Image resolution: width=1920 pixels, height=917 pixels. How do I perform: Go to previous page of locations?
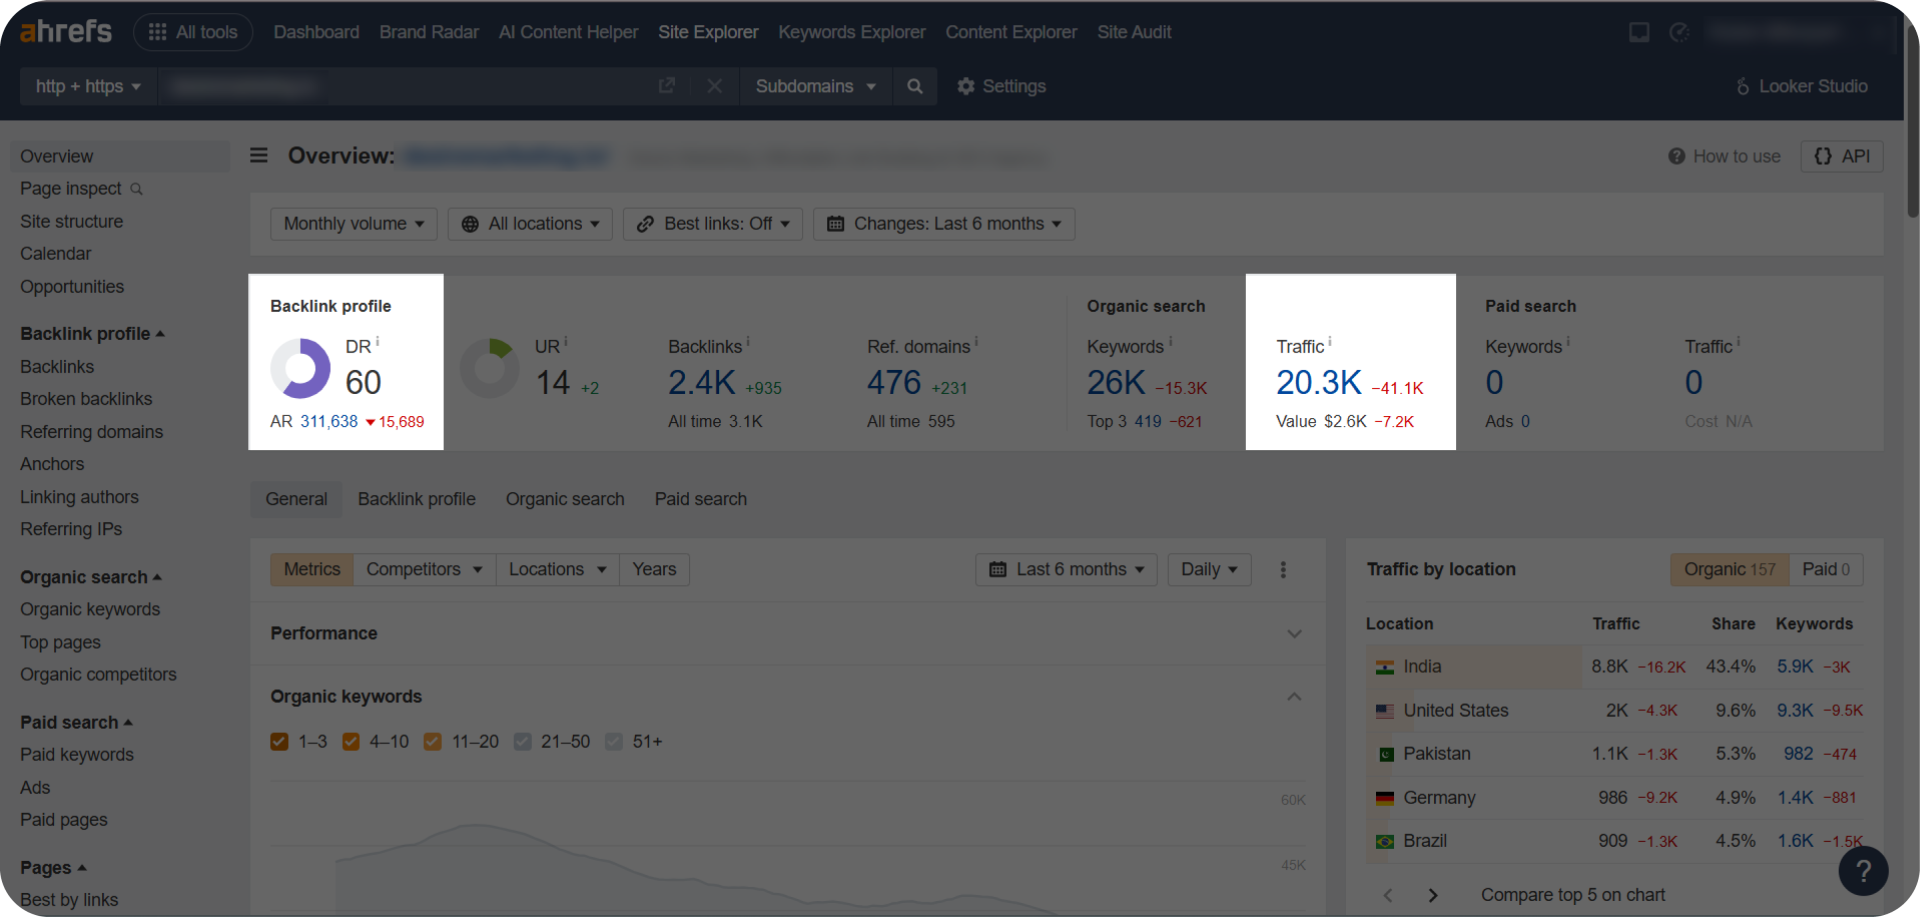[x=1388, y=895]
